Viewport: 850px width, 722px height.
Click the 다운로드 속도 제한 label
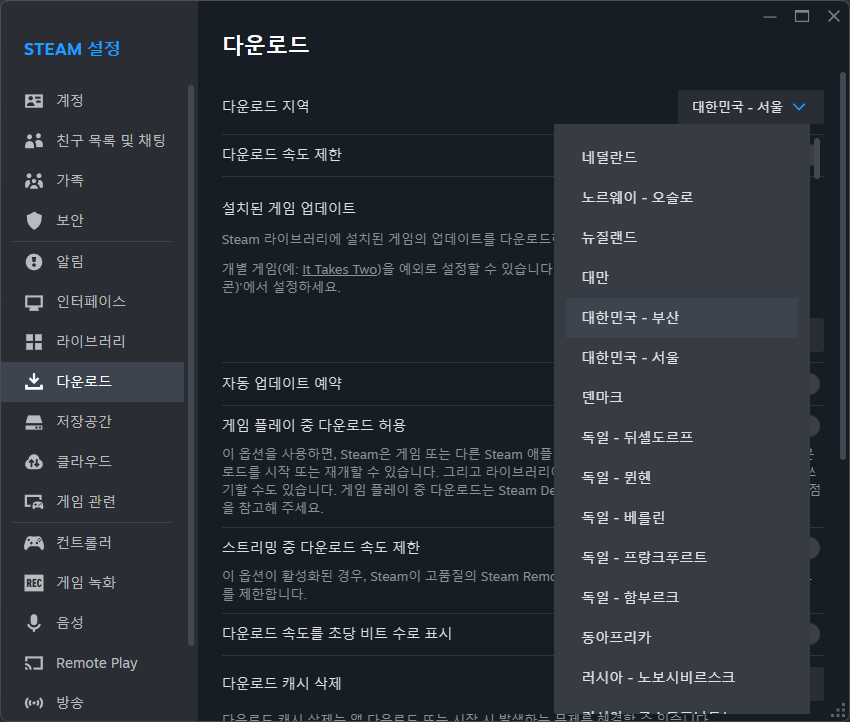pyautogui.click(x=282, y=155)
